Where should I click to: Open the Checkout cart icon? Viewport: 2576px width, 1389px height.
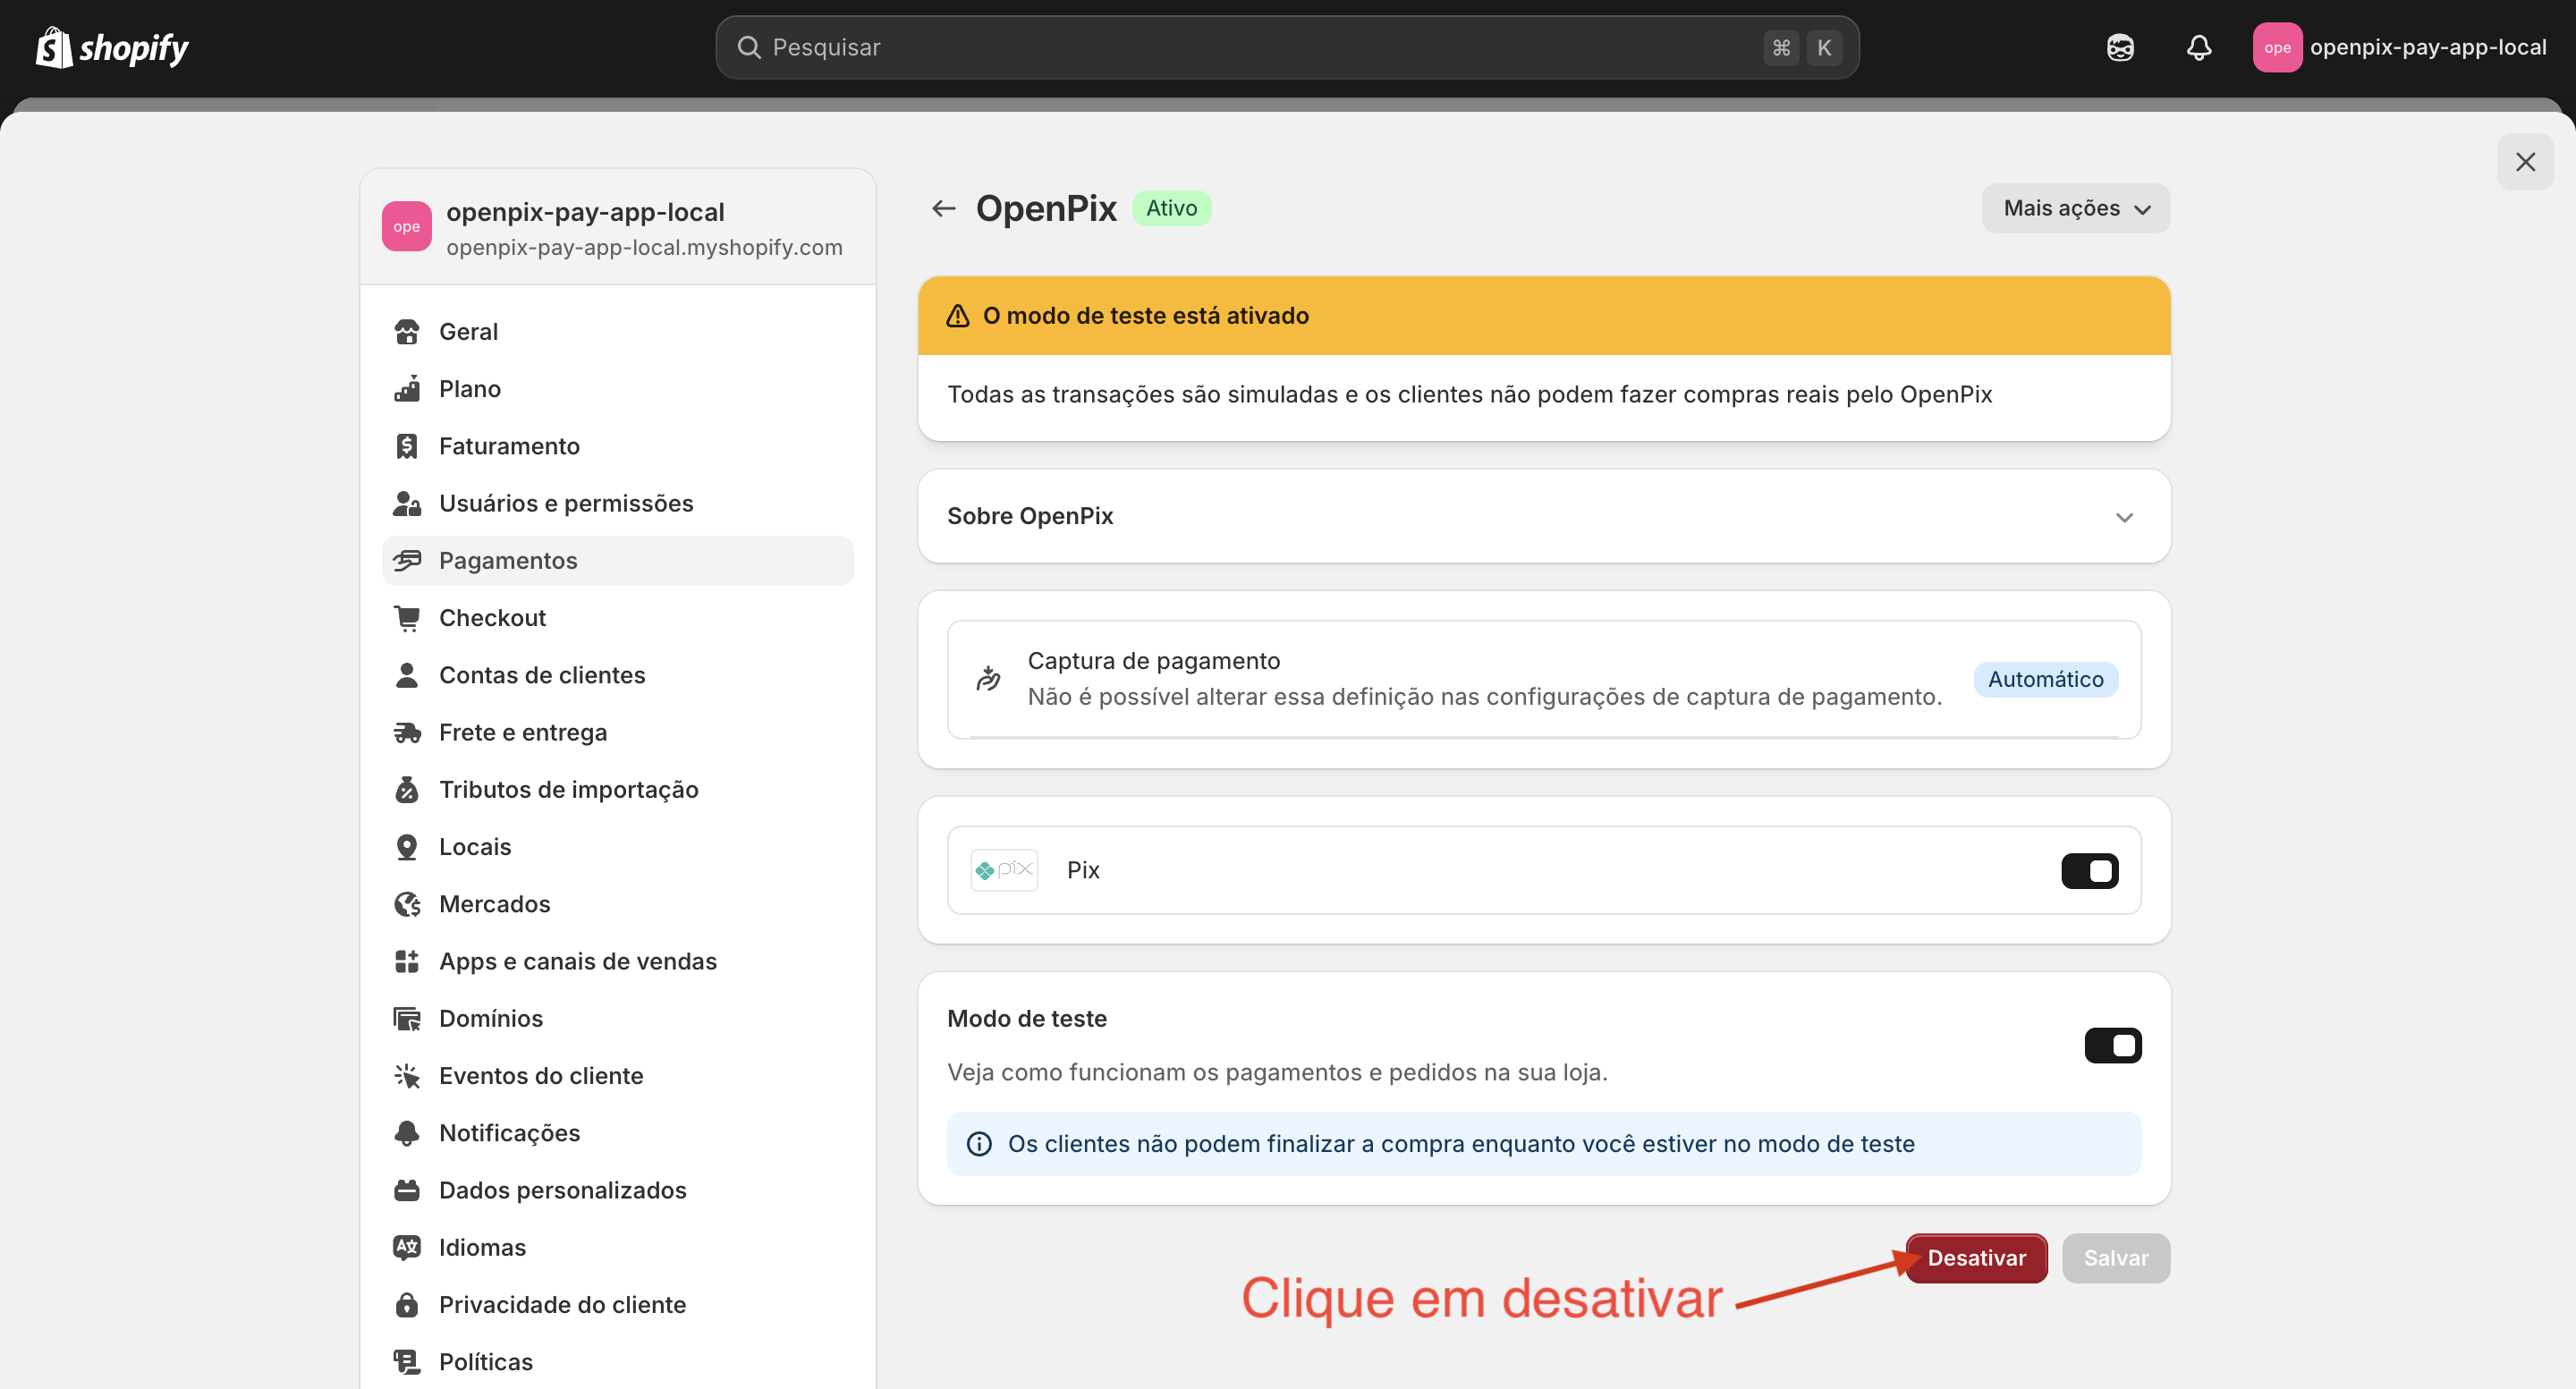click(x=407, y=617)
